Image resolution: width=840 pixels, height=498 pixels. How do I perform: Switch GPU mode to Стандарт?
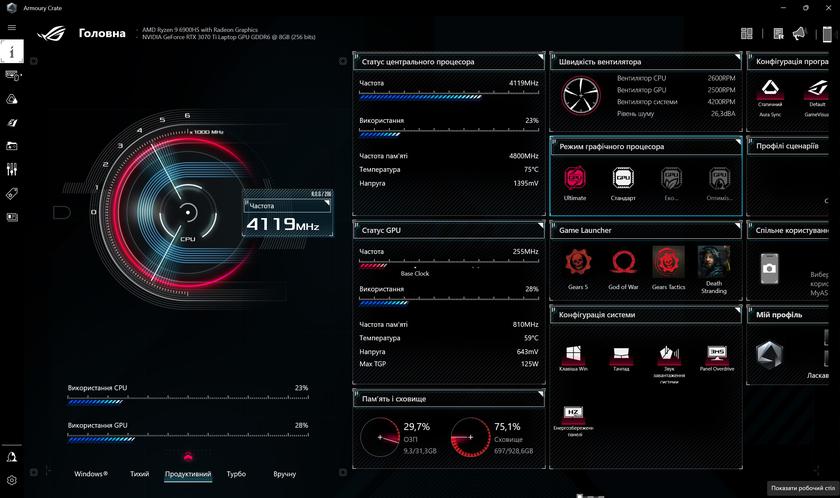623,180
